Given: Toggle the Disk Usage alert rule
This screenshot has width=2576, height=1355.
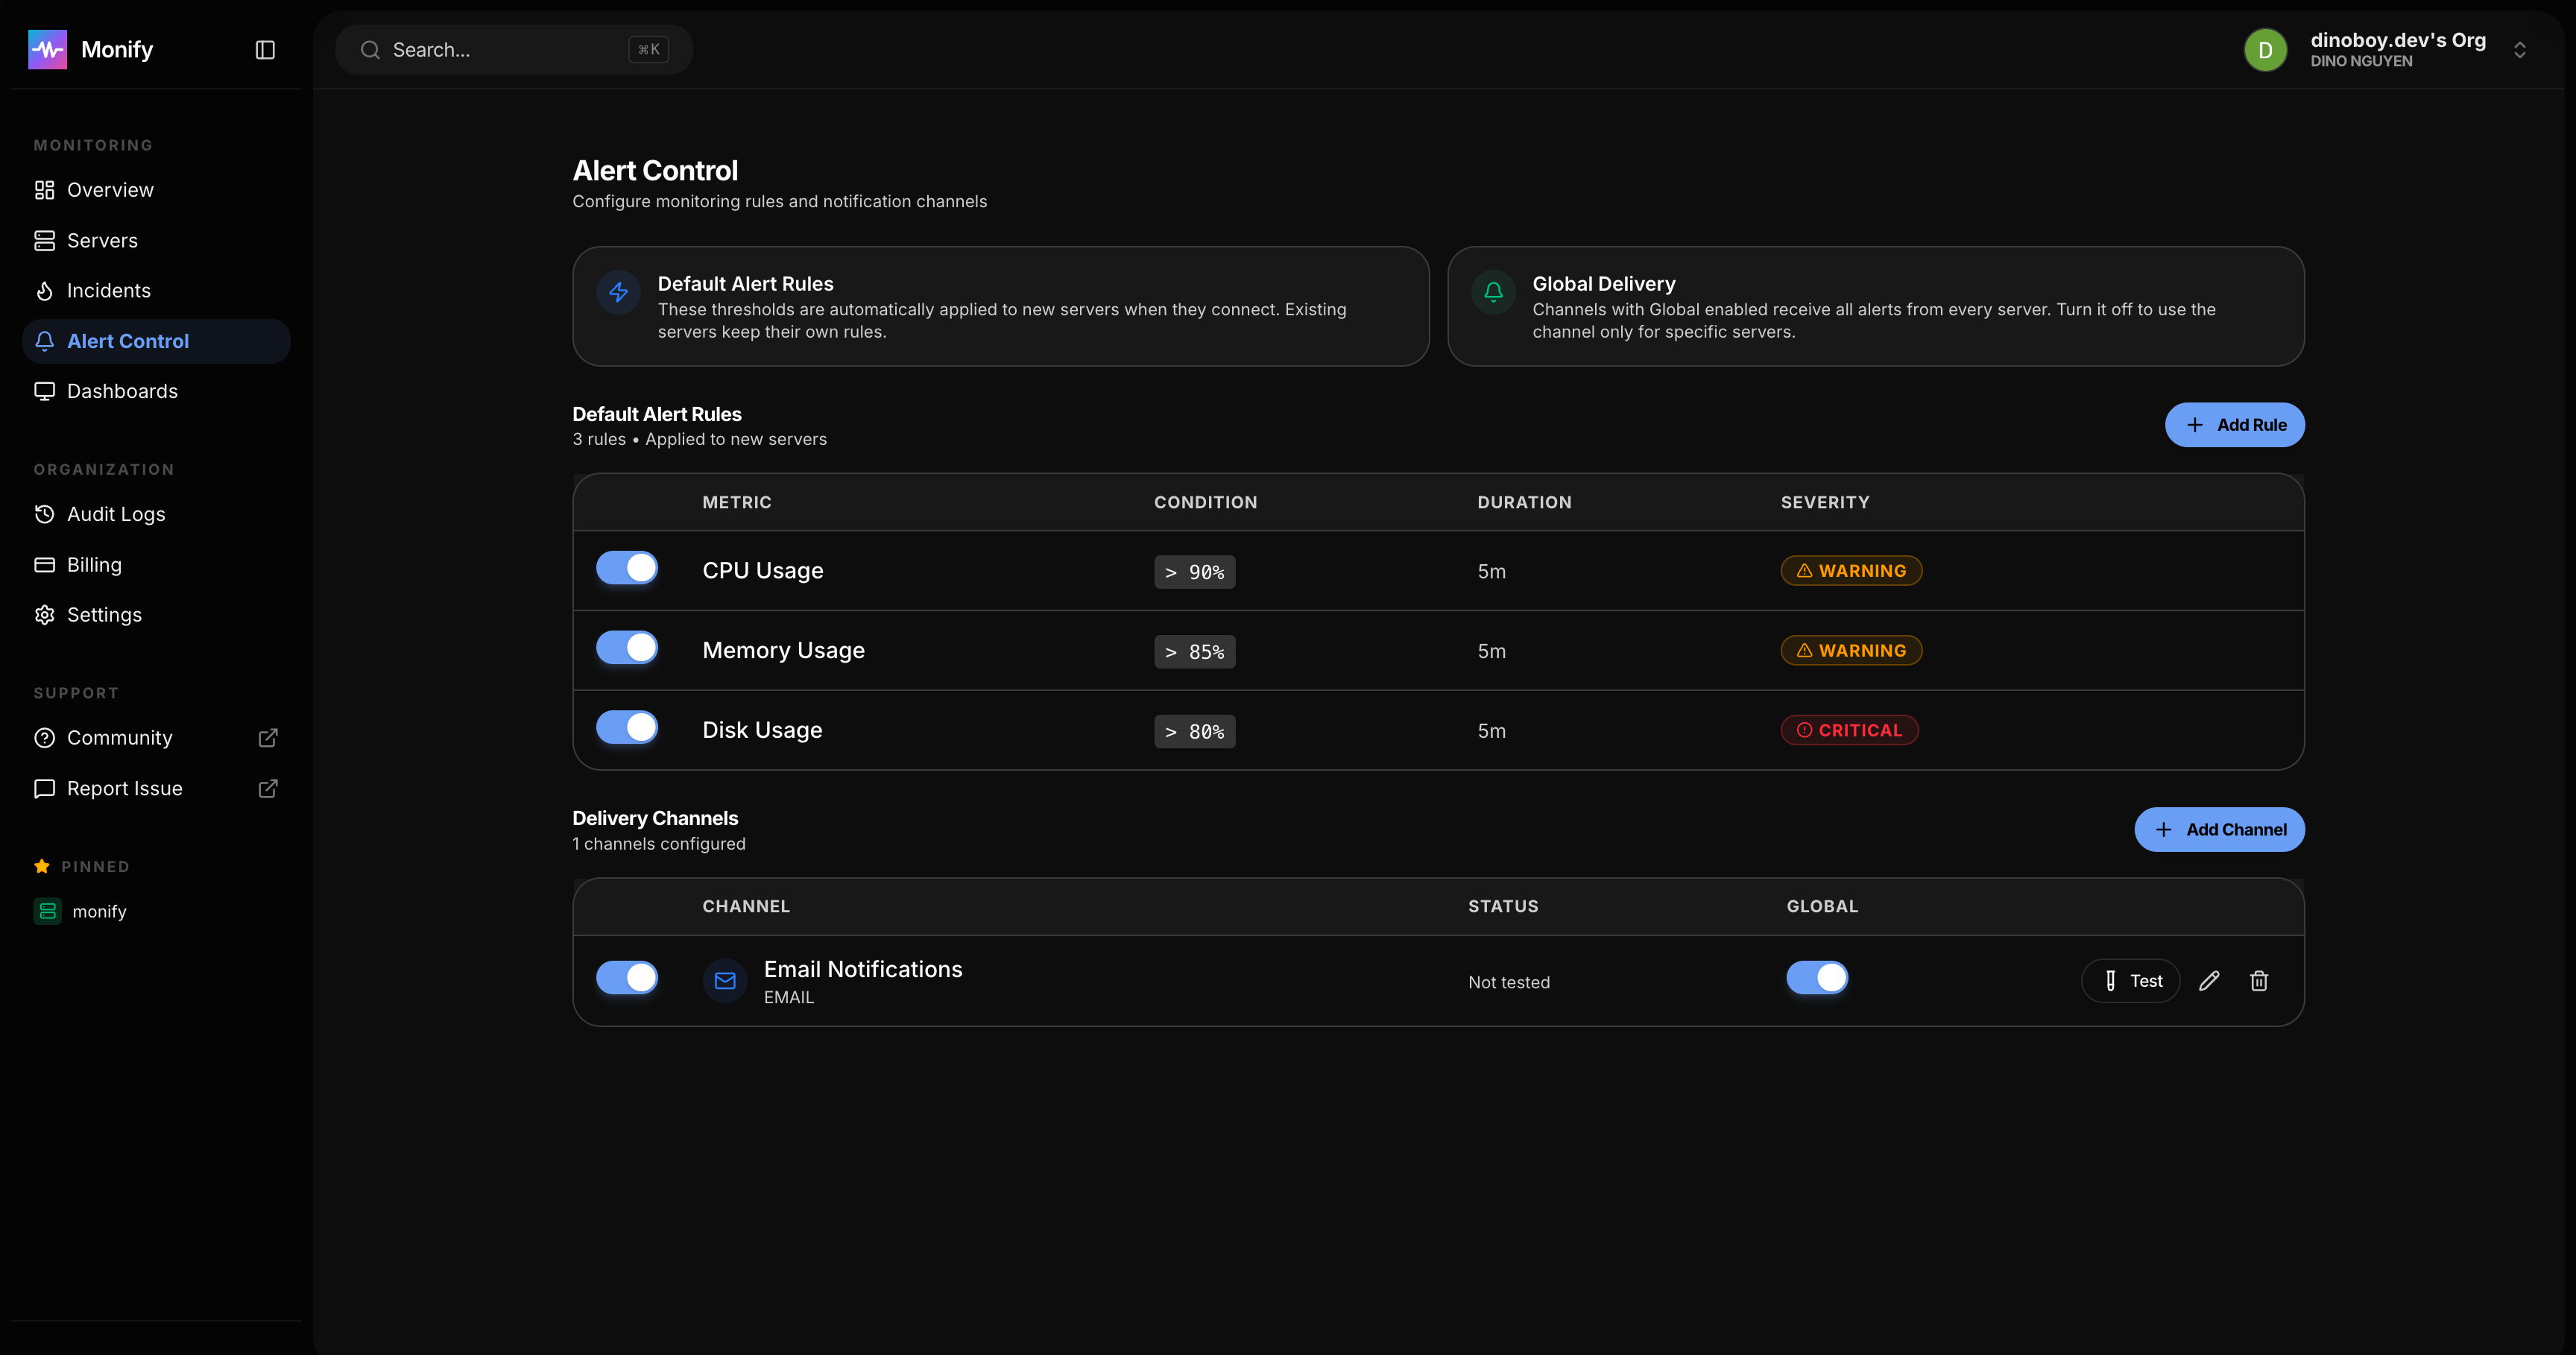Looking at the screenshot, I should pos(627,727).
